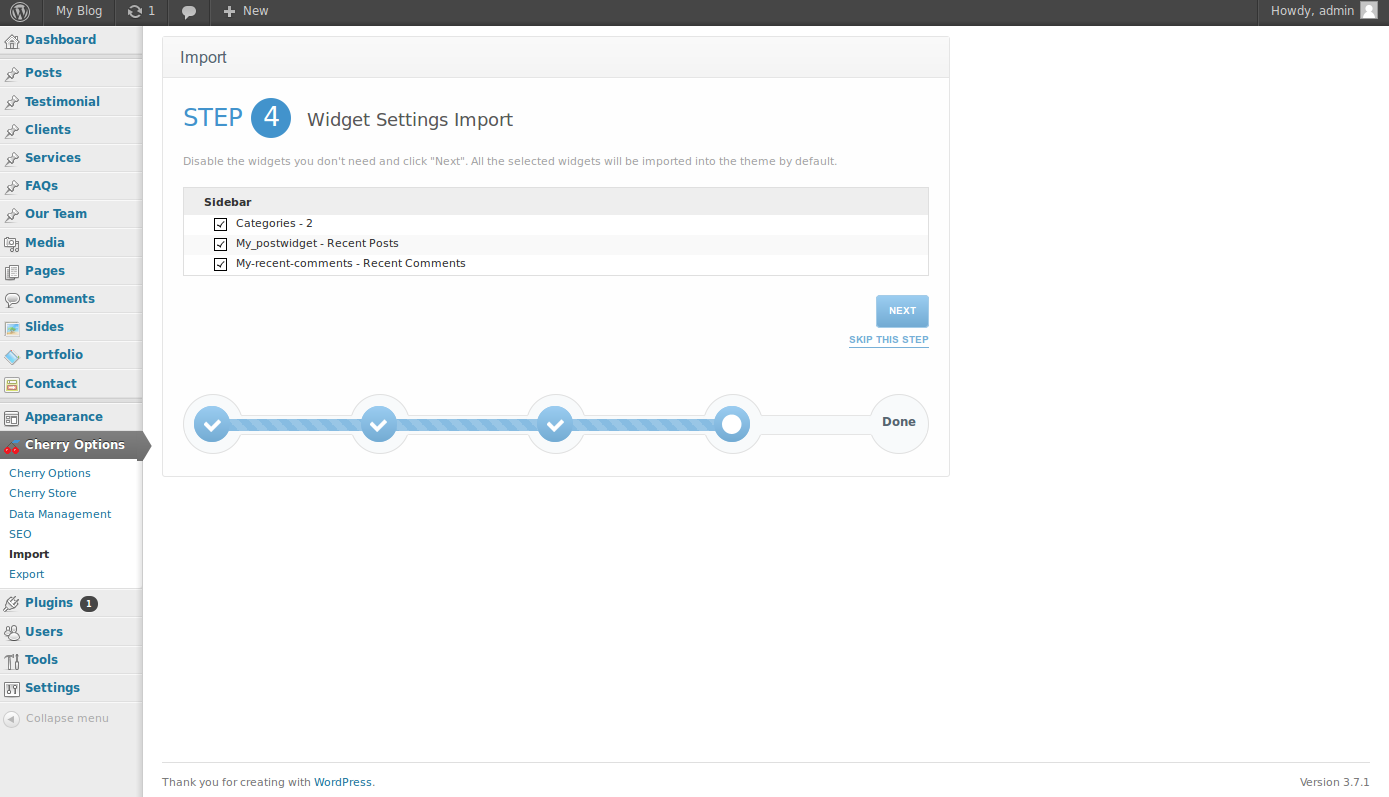Click the Collapse menu label
Viewport: 1389px width, 797px height.
tap(67, 718)
